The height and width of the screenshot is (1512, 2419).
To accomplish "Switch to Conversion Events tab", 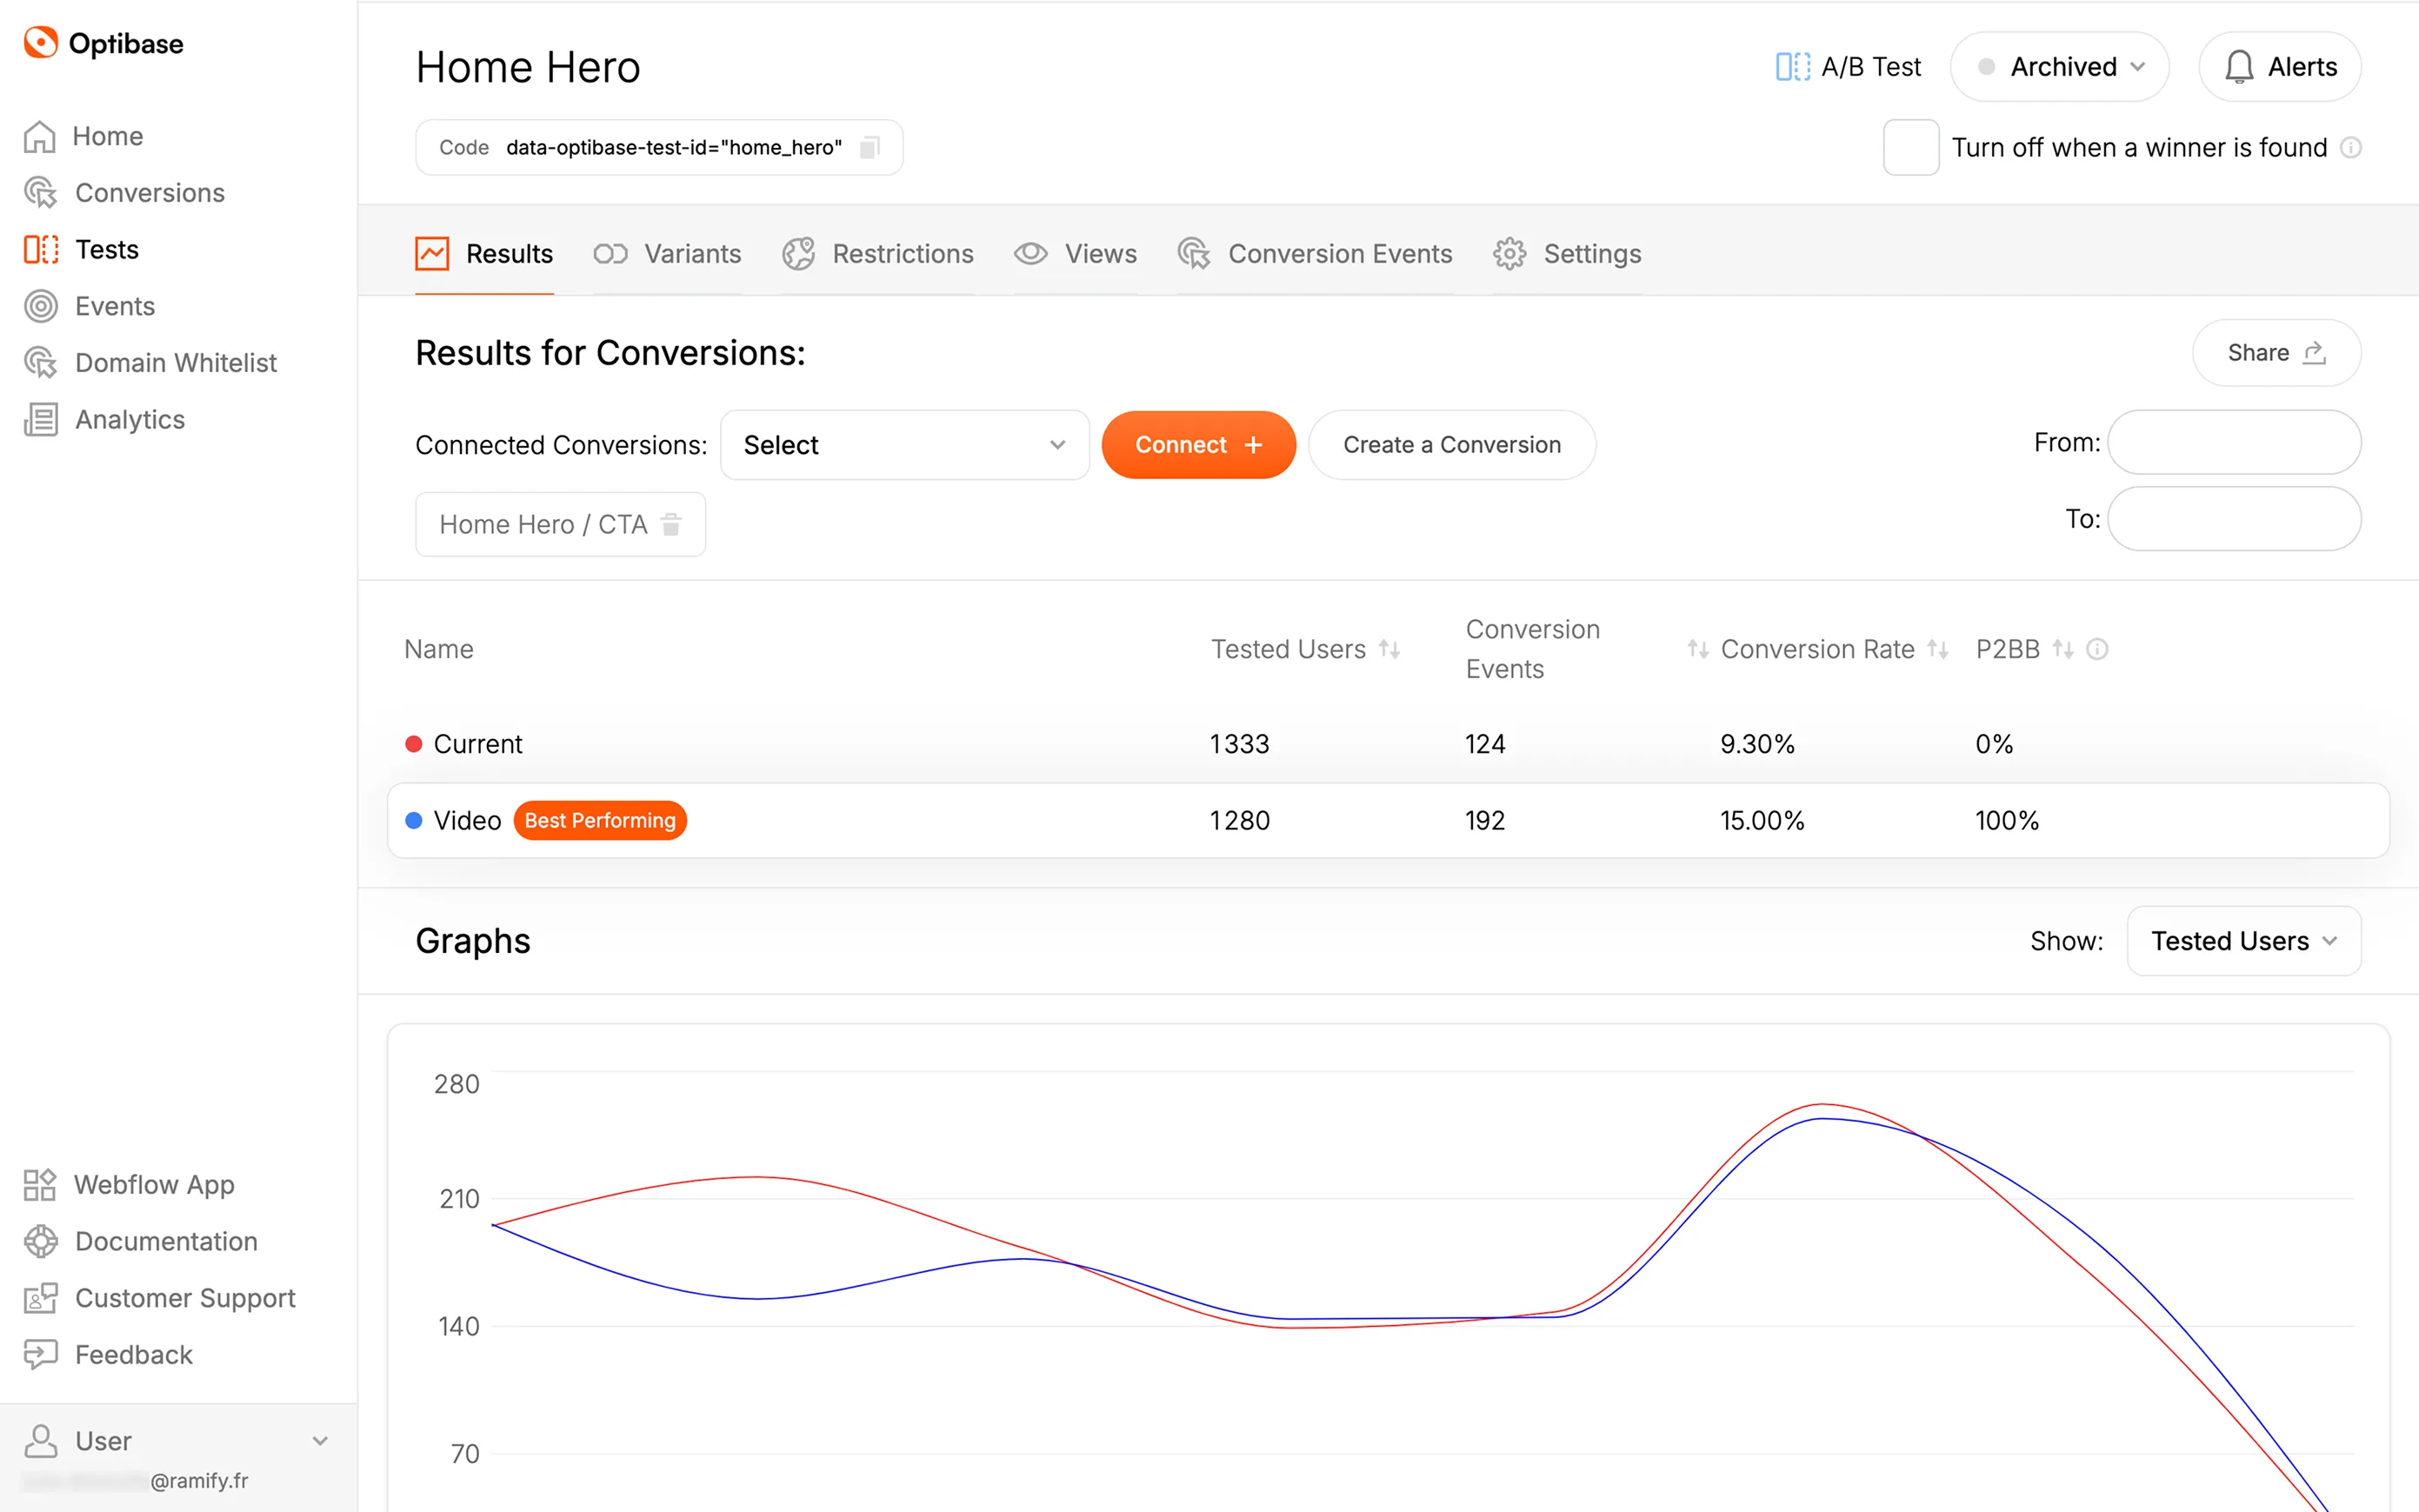I will pyautogui.click(x=1314, y=254).
